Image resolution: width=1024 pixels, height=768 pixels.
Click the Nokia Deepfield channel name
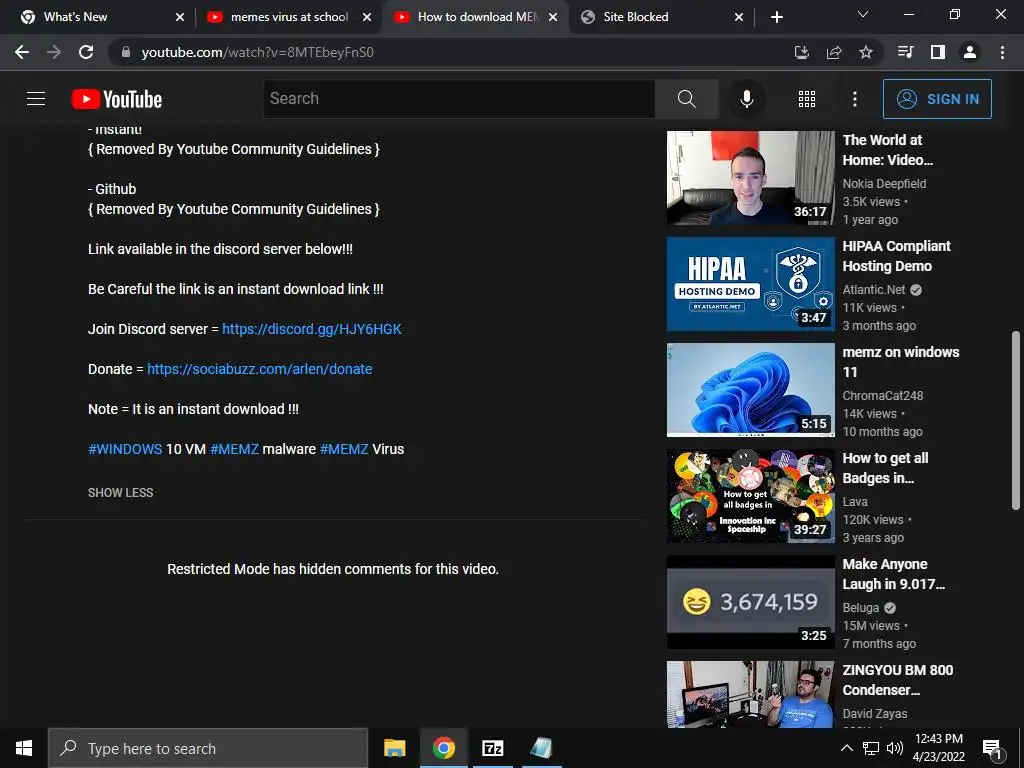[884, 184]
